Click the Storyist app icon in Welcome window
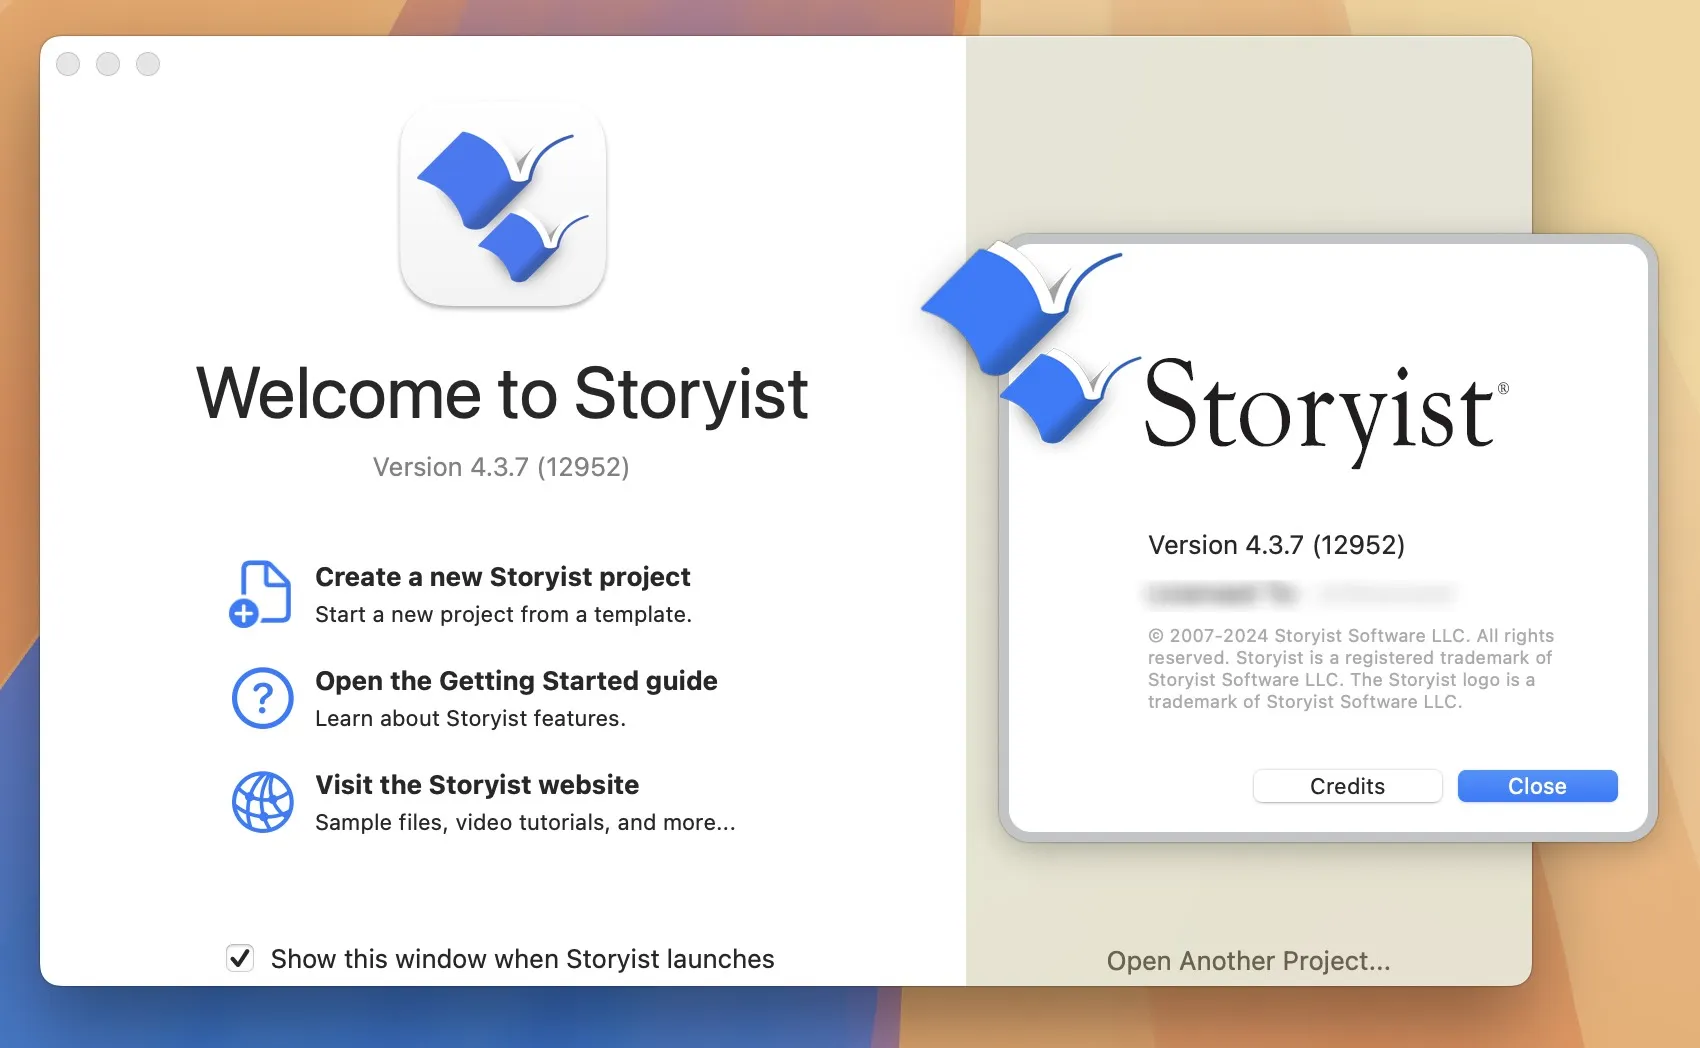The image size is (1700, 1048). [503, 206]
